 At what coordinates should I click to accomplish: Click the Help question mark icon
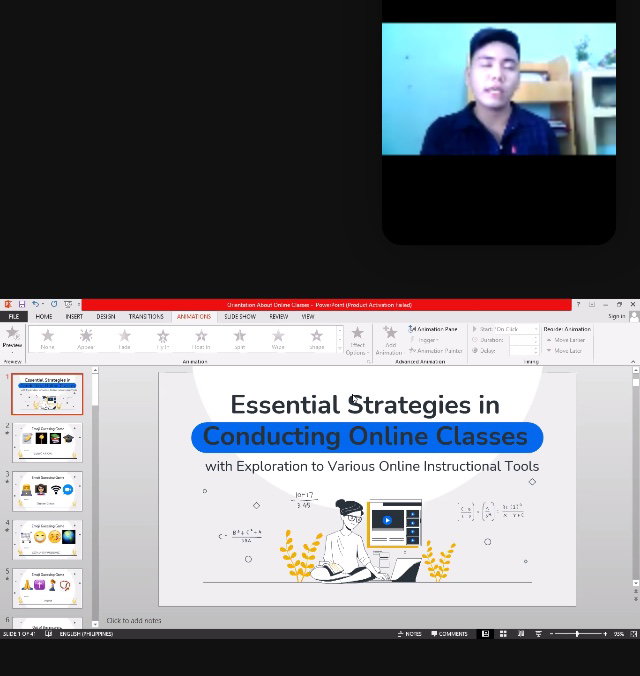[578, 304]
